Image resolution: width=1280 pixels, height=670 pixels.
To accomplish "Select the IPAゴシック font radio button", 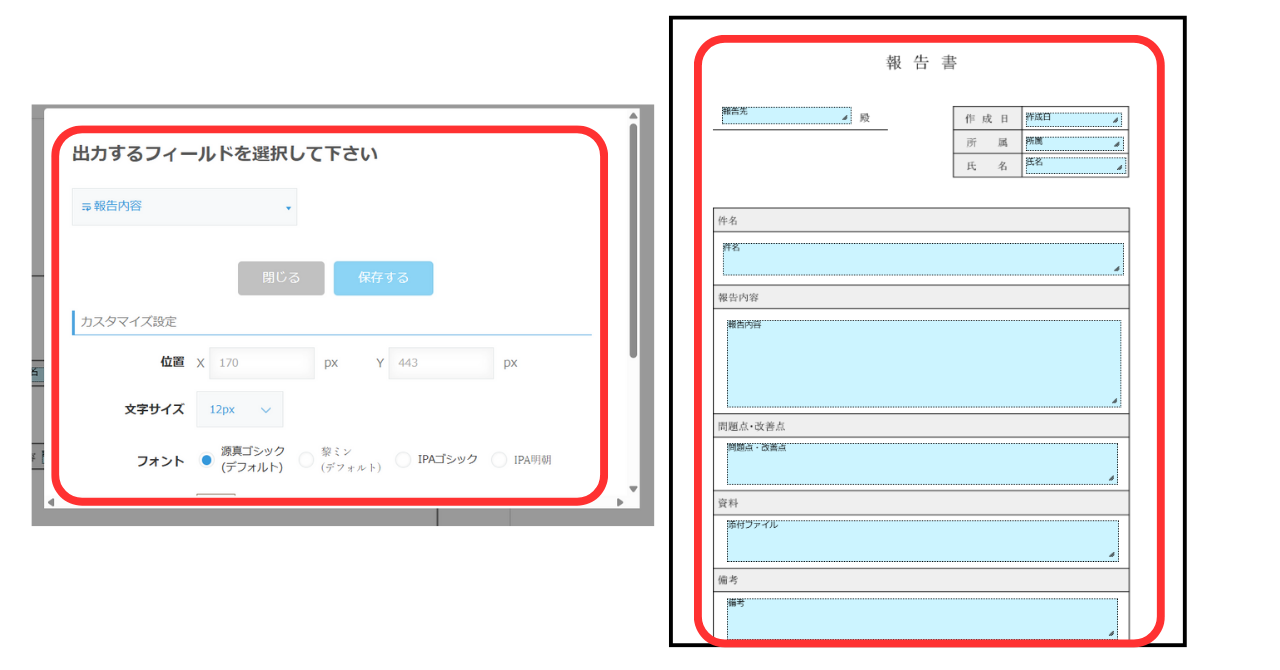I will point(403,460).
